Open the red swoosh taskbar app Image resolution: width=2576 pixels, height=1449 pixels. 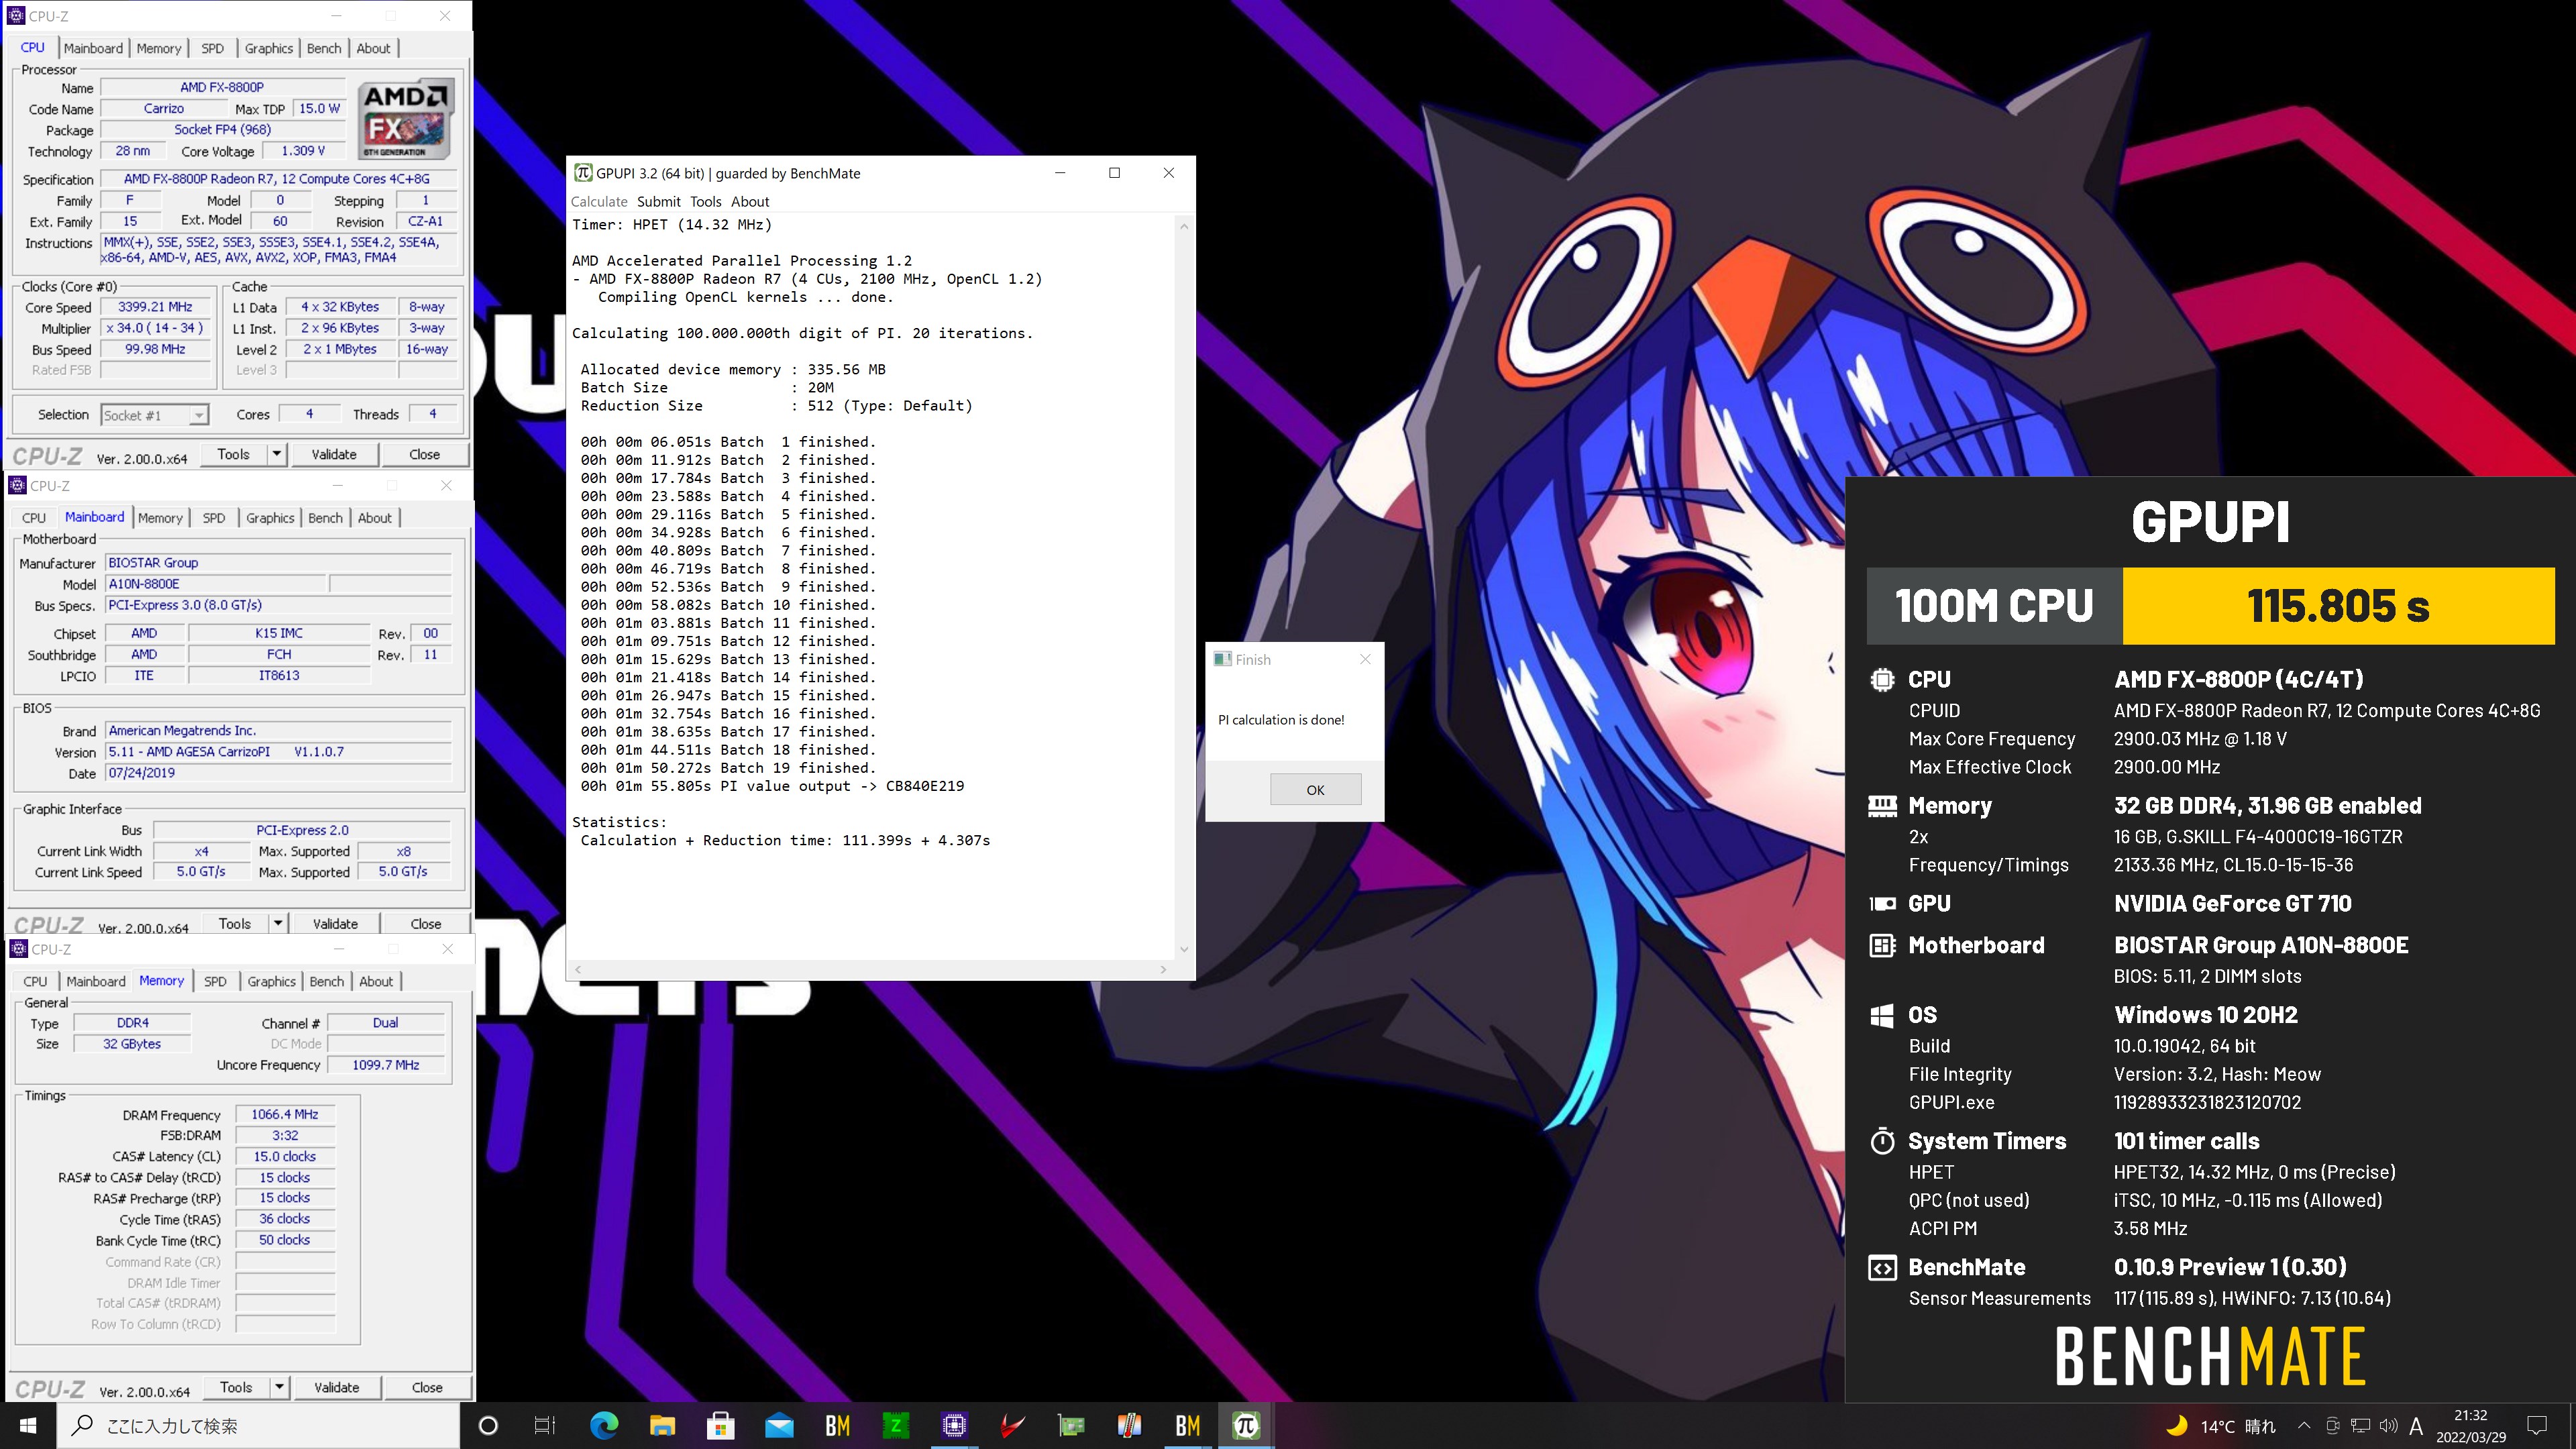tap(1012, 1426)
